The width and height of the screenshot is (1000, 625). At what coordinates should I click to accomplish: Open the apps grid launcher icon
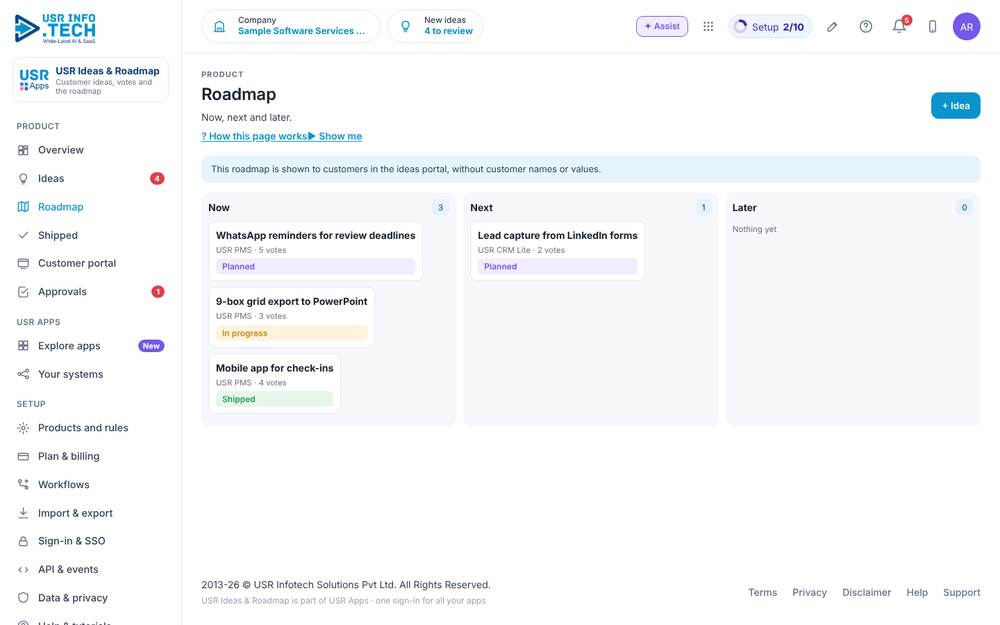pyautogui.click(x=708, y=26)
